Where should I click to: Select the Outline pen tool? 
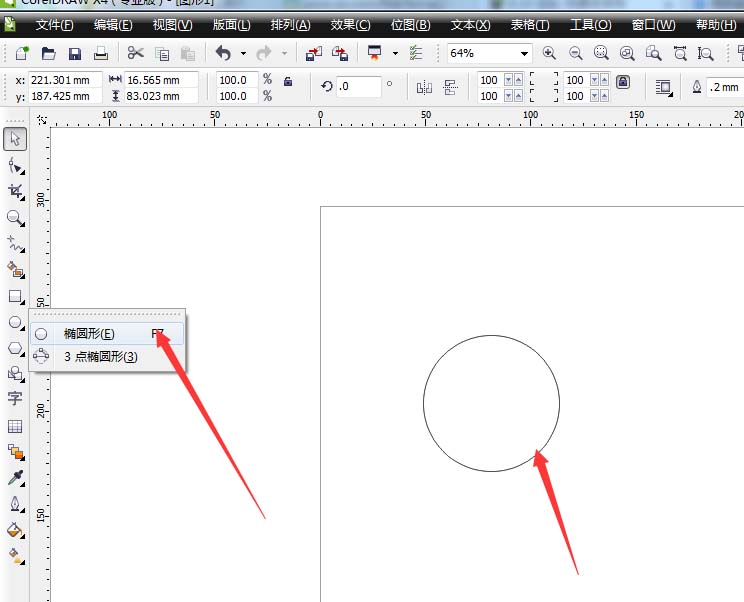tap(15, 504)
